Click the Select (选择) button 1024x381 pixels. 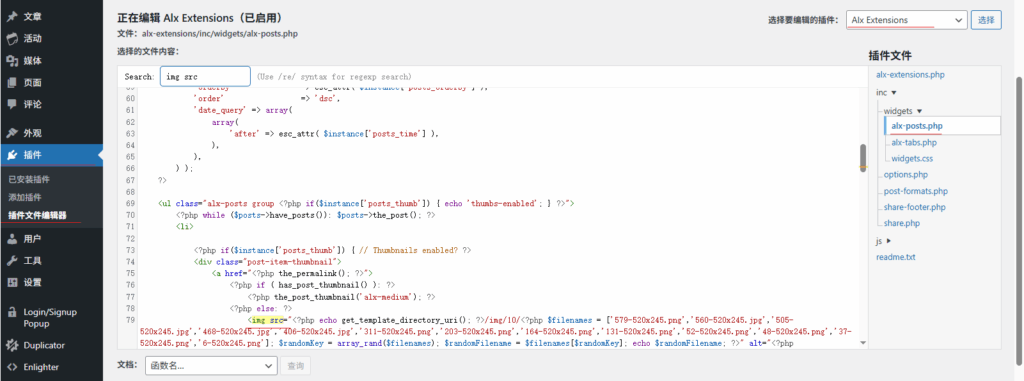(x=986, y=20)
